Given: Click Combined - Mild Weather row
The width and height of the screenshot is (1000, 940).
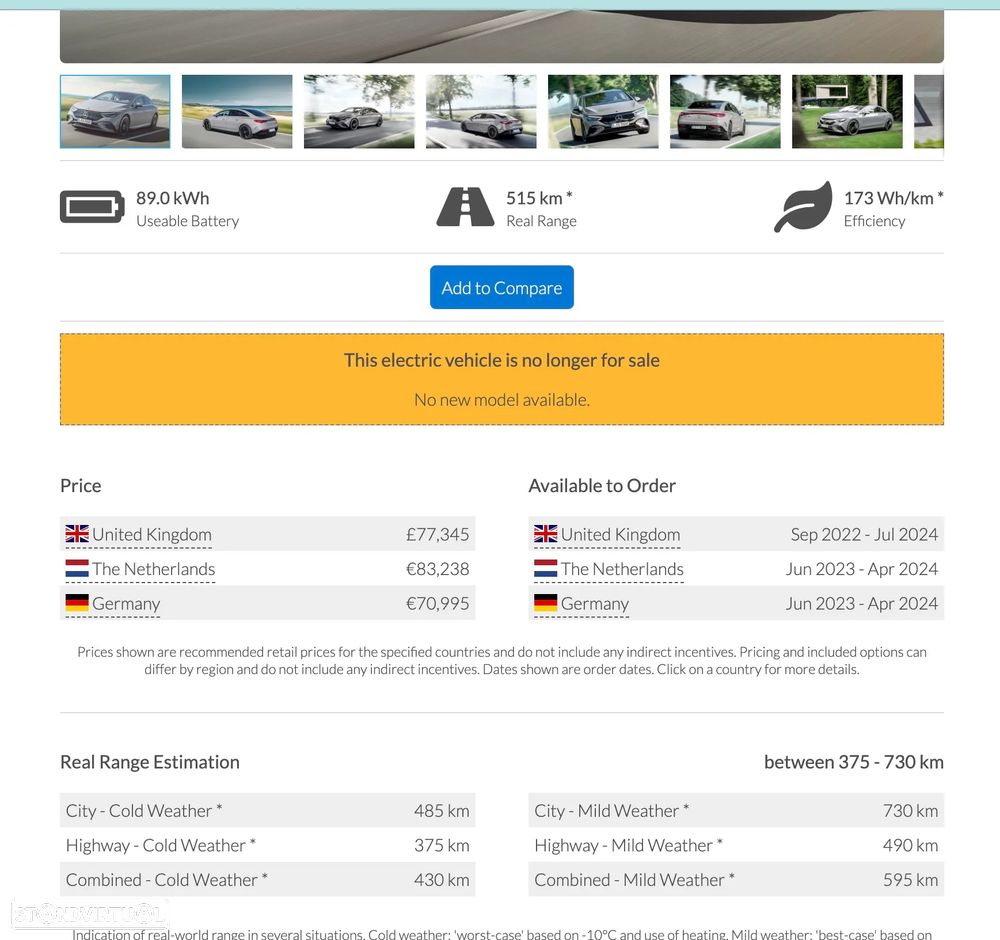Looking at the screenshot, I should pyautogui.click(x=736, y=879).
